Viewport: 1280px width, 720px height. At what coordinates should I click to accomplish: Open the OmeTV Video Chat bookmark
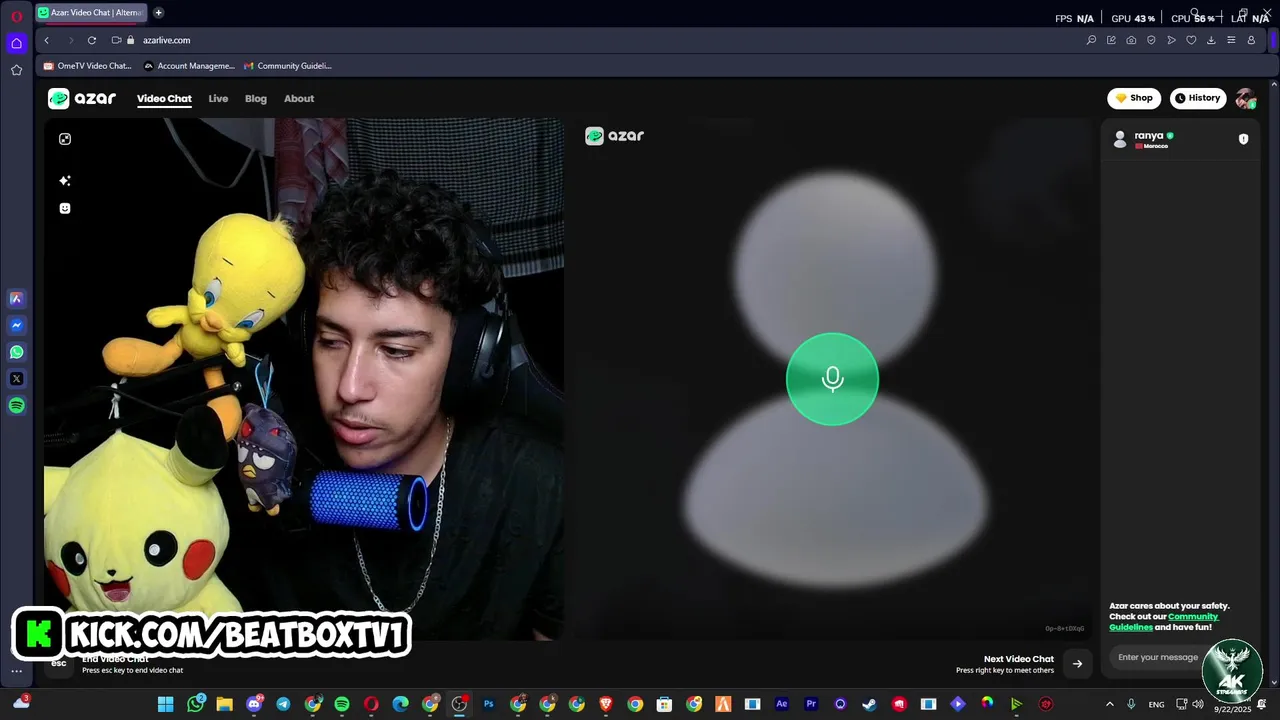(87, 66)
